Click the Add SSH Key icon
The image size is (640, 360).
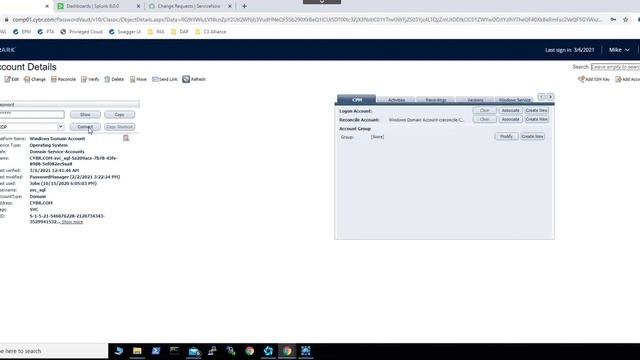pyautogui.click(x=581, y=79)
